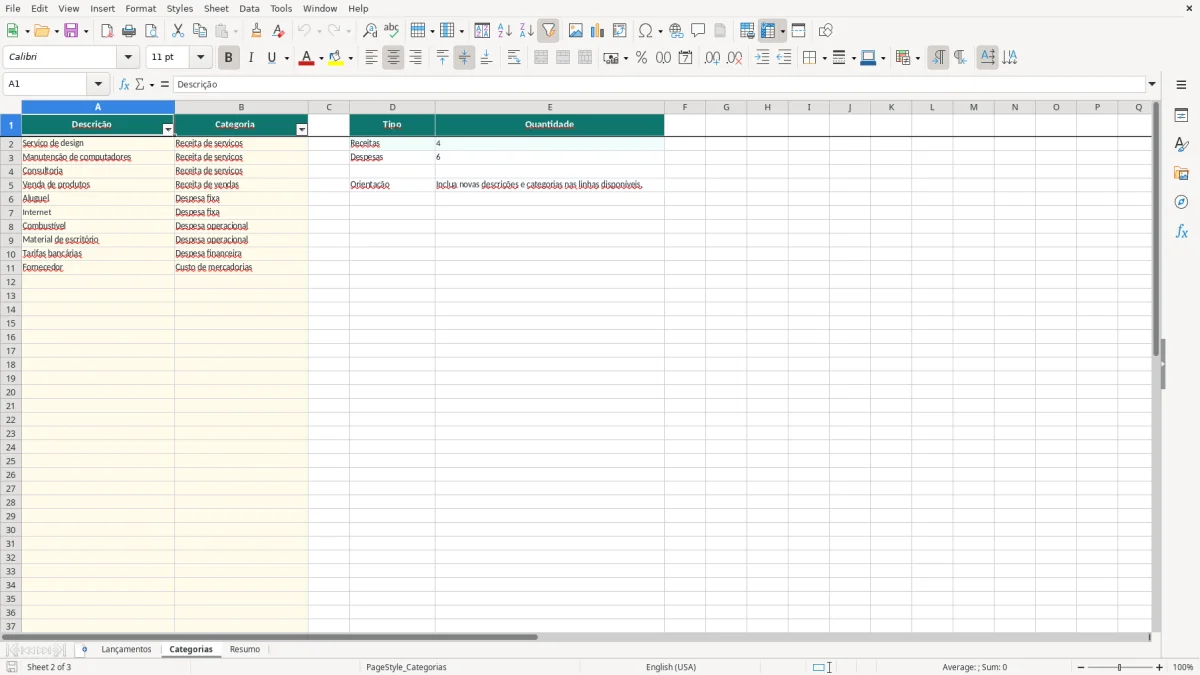Click Add Decimal Place icon
Screen dimensions: 1200x675
712,58
